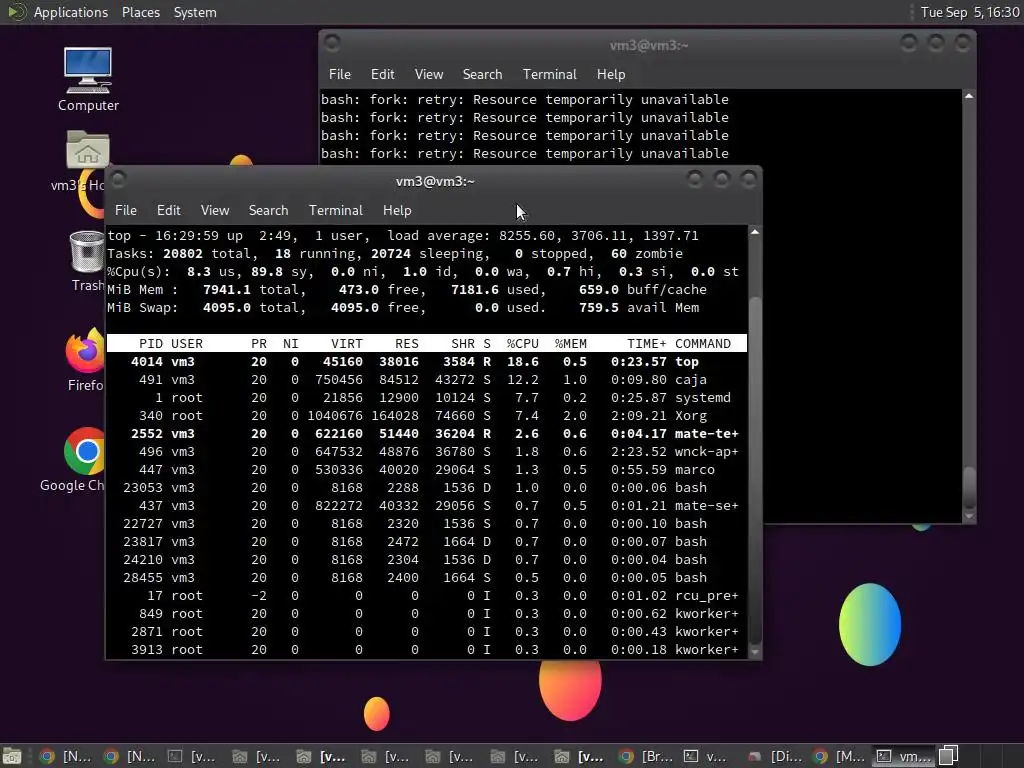Click the back terminal scrollbar down arrow
The width and height of the screenshot is (1024, 768).
[x=969, y=516]
